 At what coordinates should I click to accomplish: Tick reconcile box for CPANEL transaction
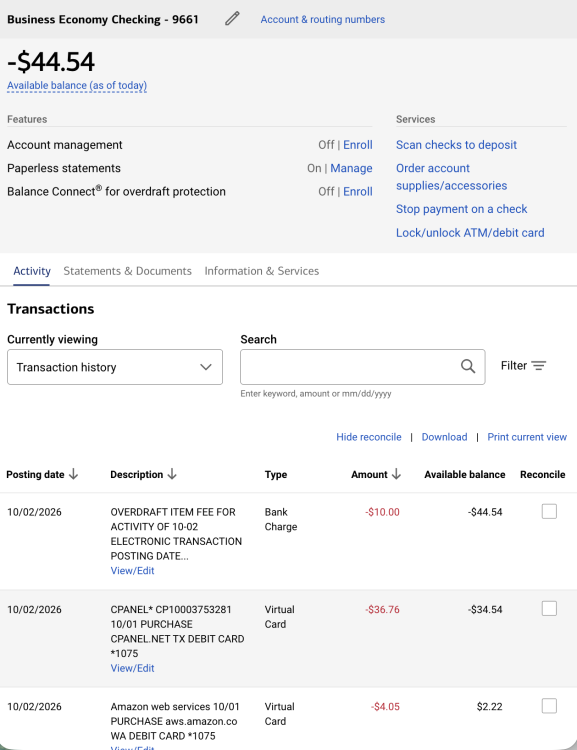549,608
